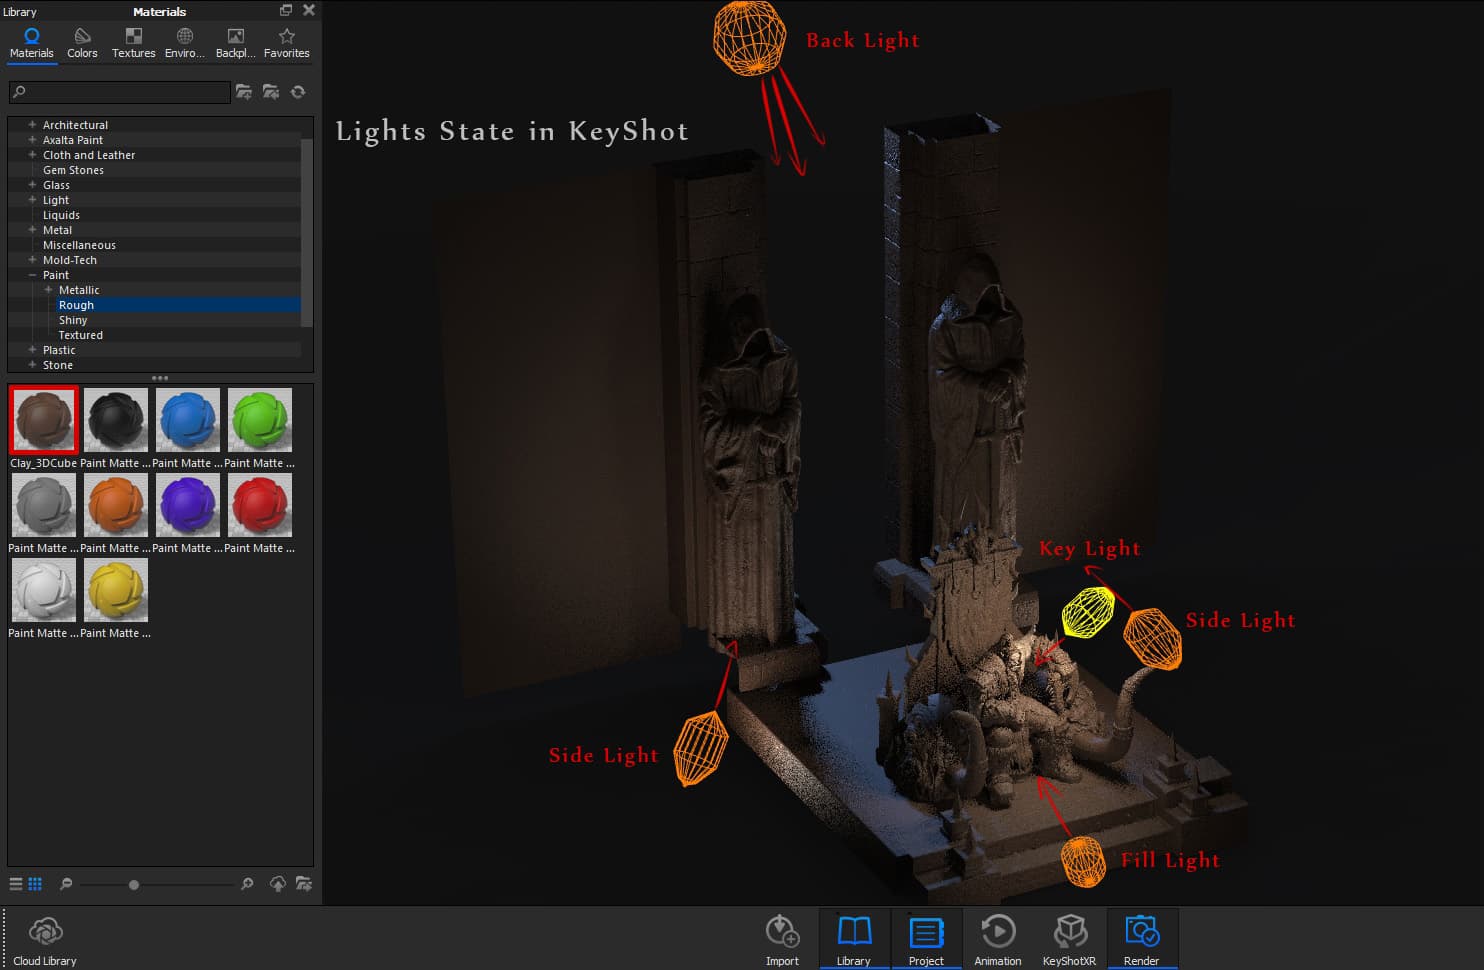Select the Clay_3DCube material thumbnail
Viewport: 1484px width, 970px height.
tap(44, 420)
